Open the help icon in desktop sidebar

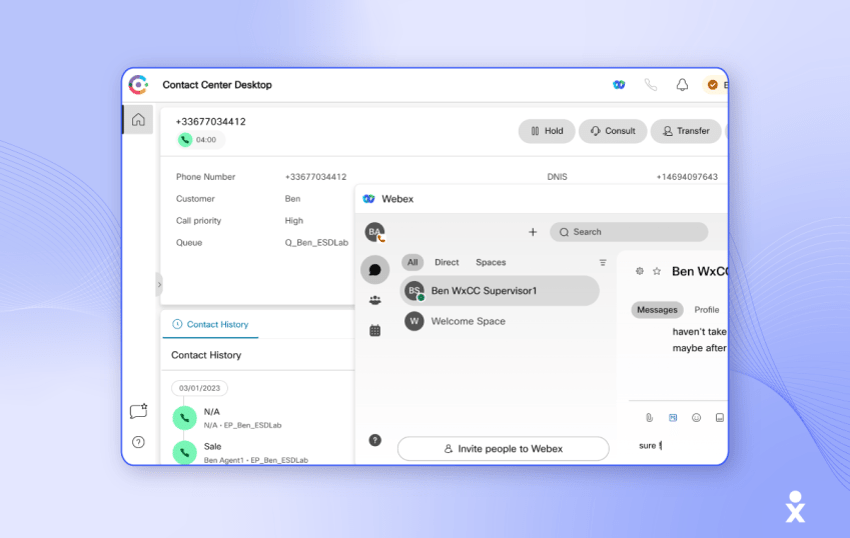tap(138, 442)
